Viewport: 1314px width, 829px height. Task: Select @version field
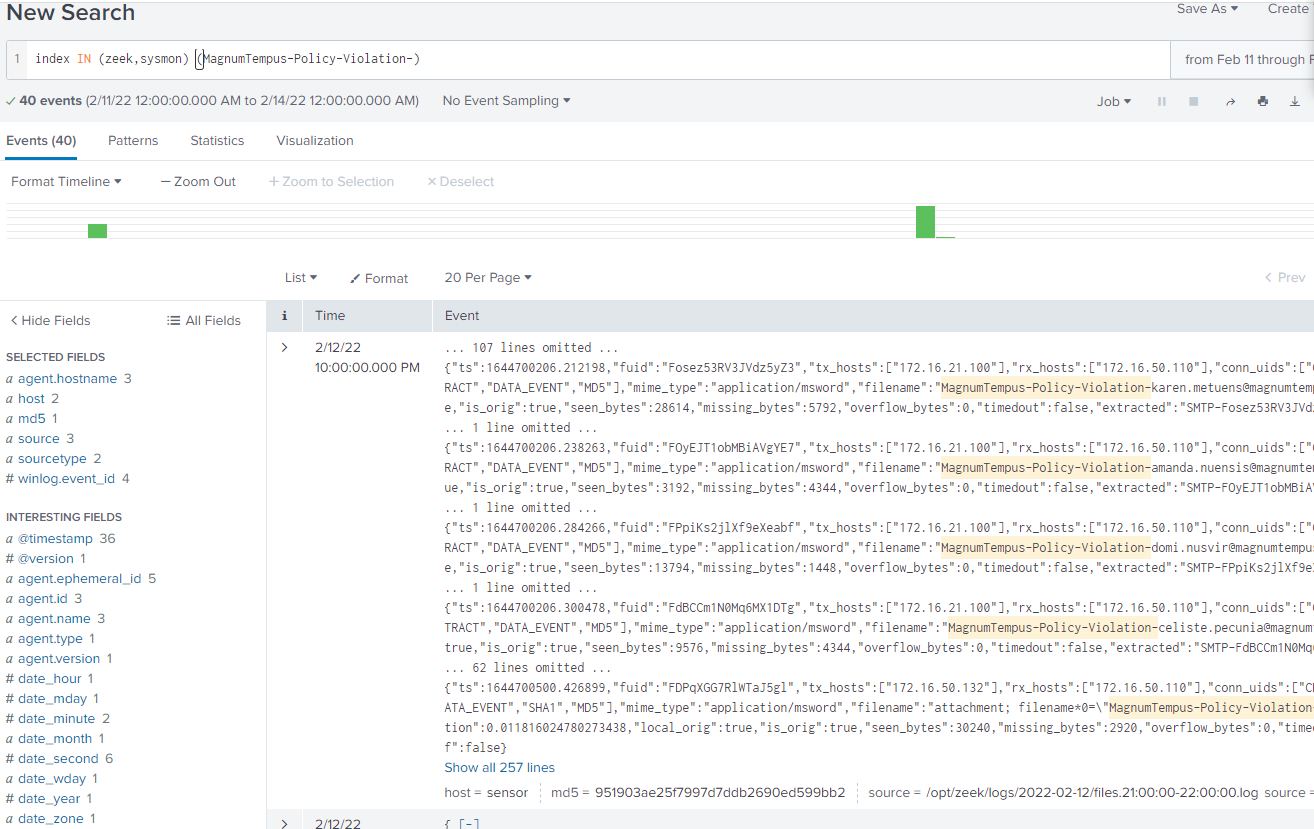[x=46, y=559]
